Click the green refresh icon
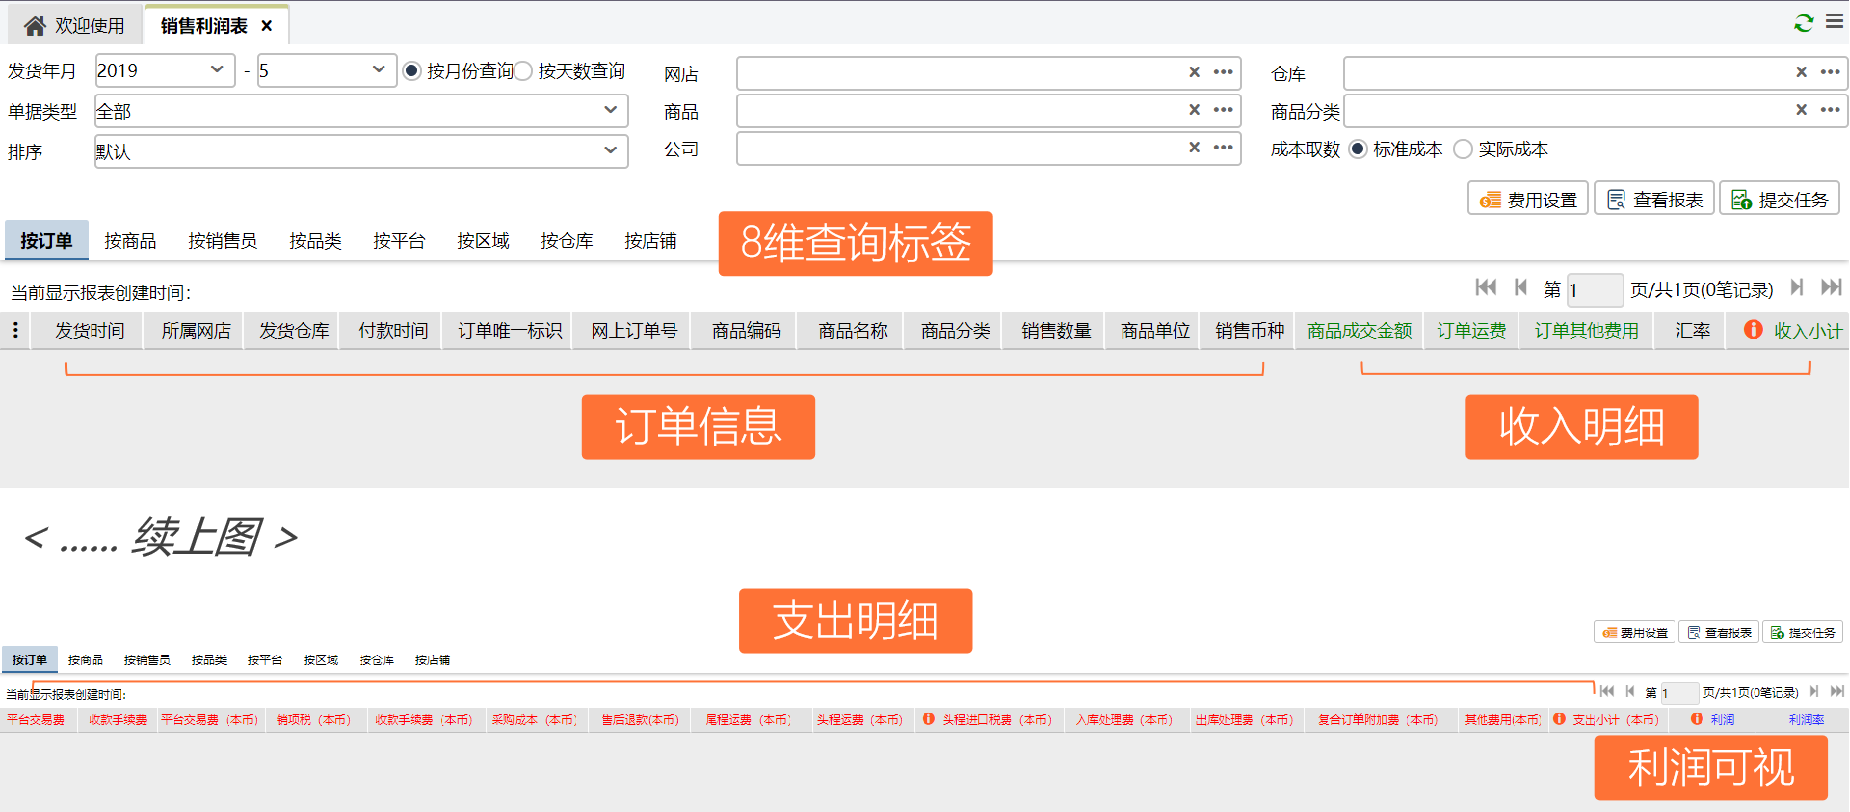This screenshot has width=1850, height=812. 1804,22
